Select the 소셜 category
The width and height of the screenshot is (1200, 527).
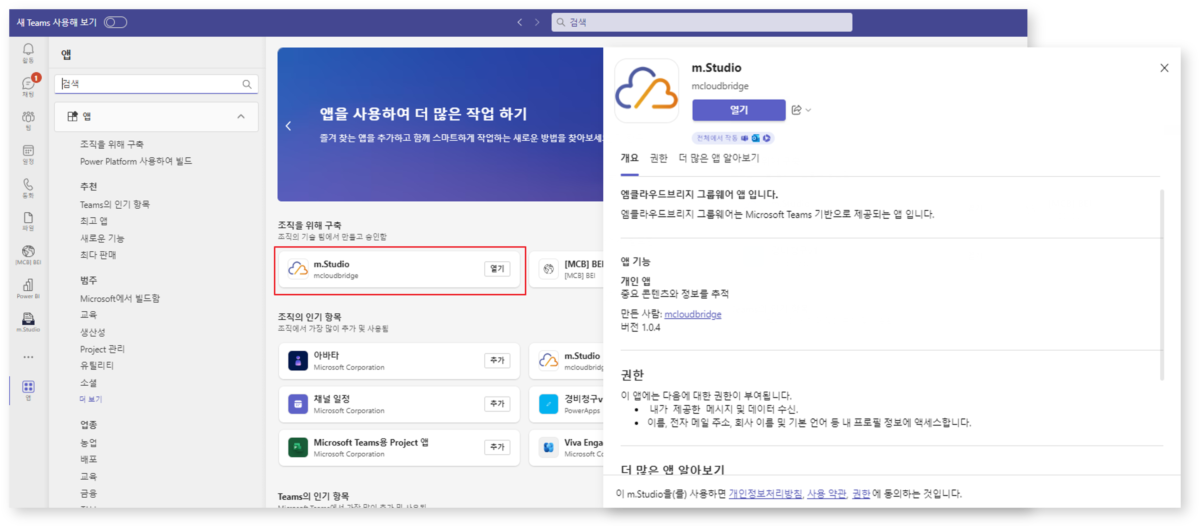pyautogui.click(x=88, y=382)
